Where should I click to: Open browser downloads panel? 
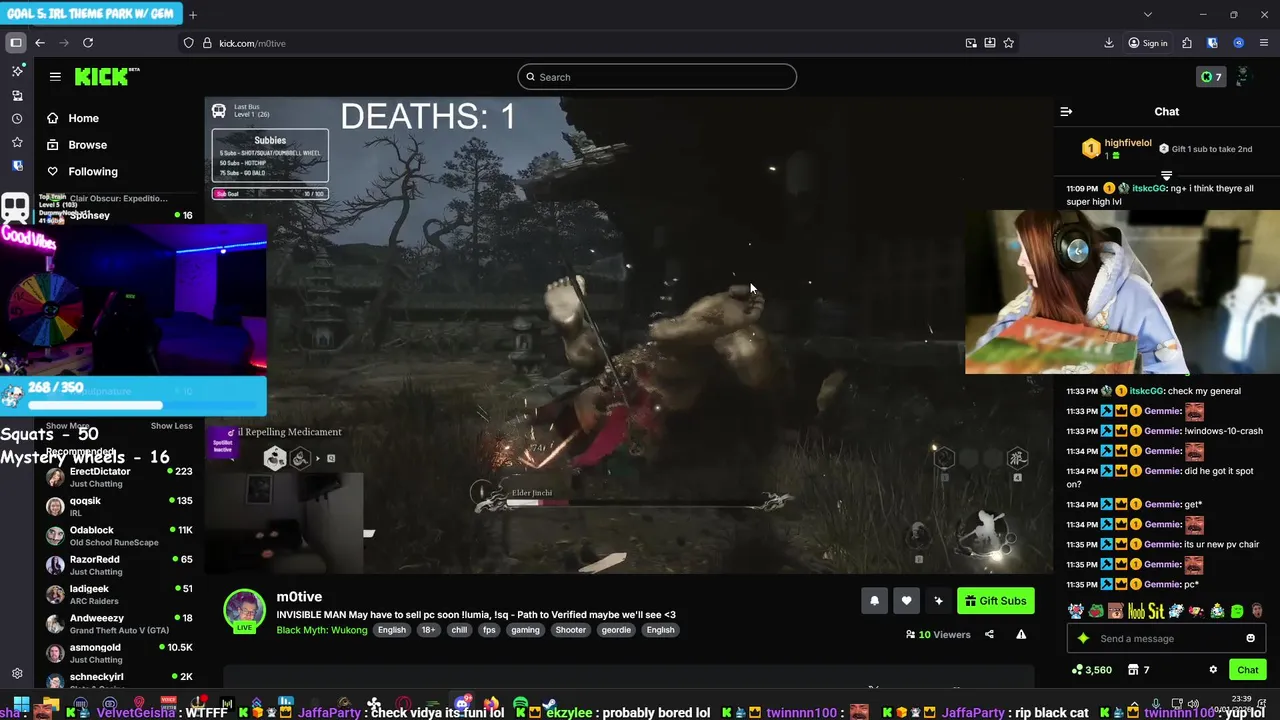[1109, 43]
